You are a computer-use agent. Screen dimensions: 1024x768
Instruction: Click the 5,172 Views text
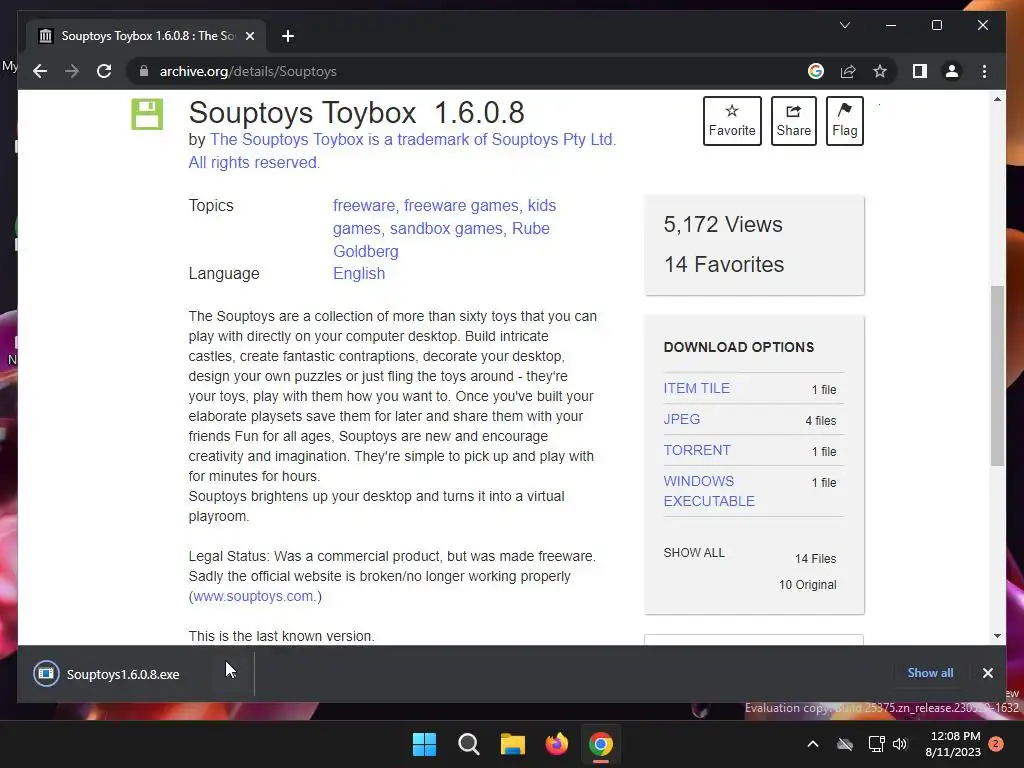[722, 225]
